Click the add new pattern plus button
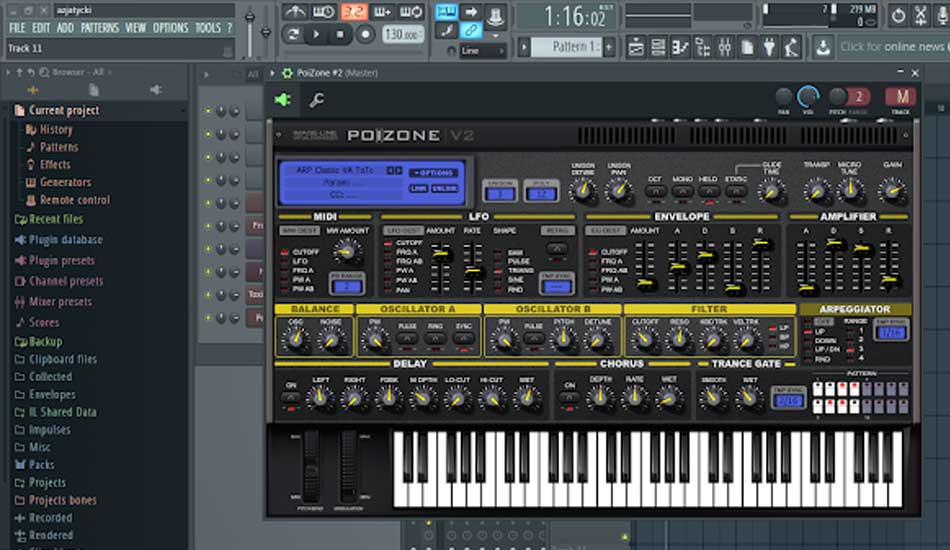Screen dimensions: 950x550 pyautogui.click(x=609, y=47)
